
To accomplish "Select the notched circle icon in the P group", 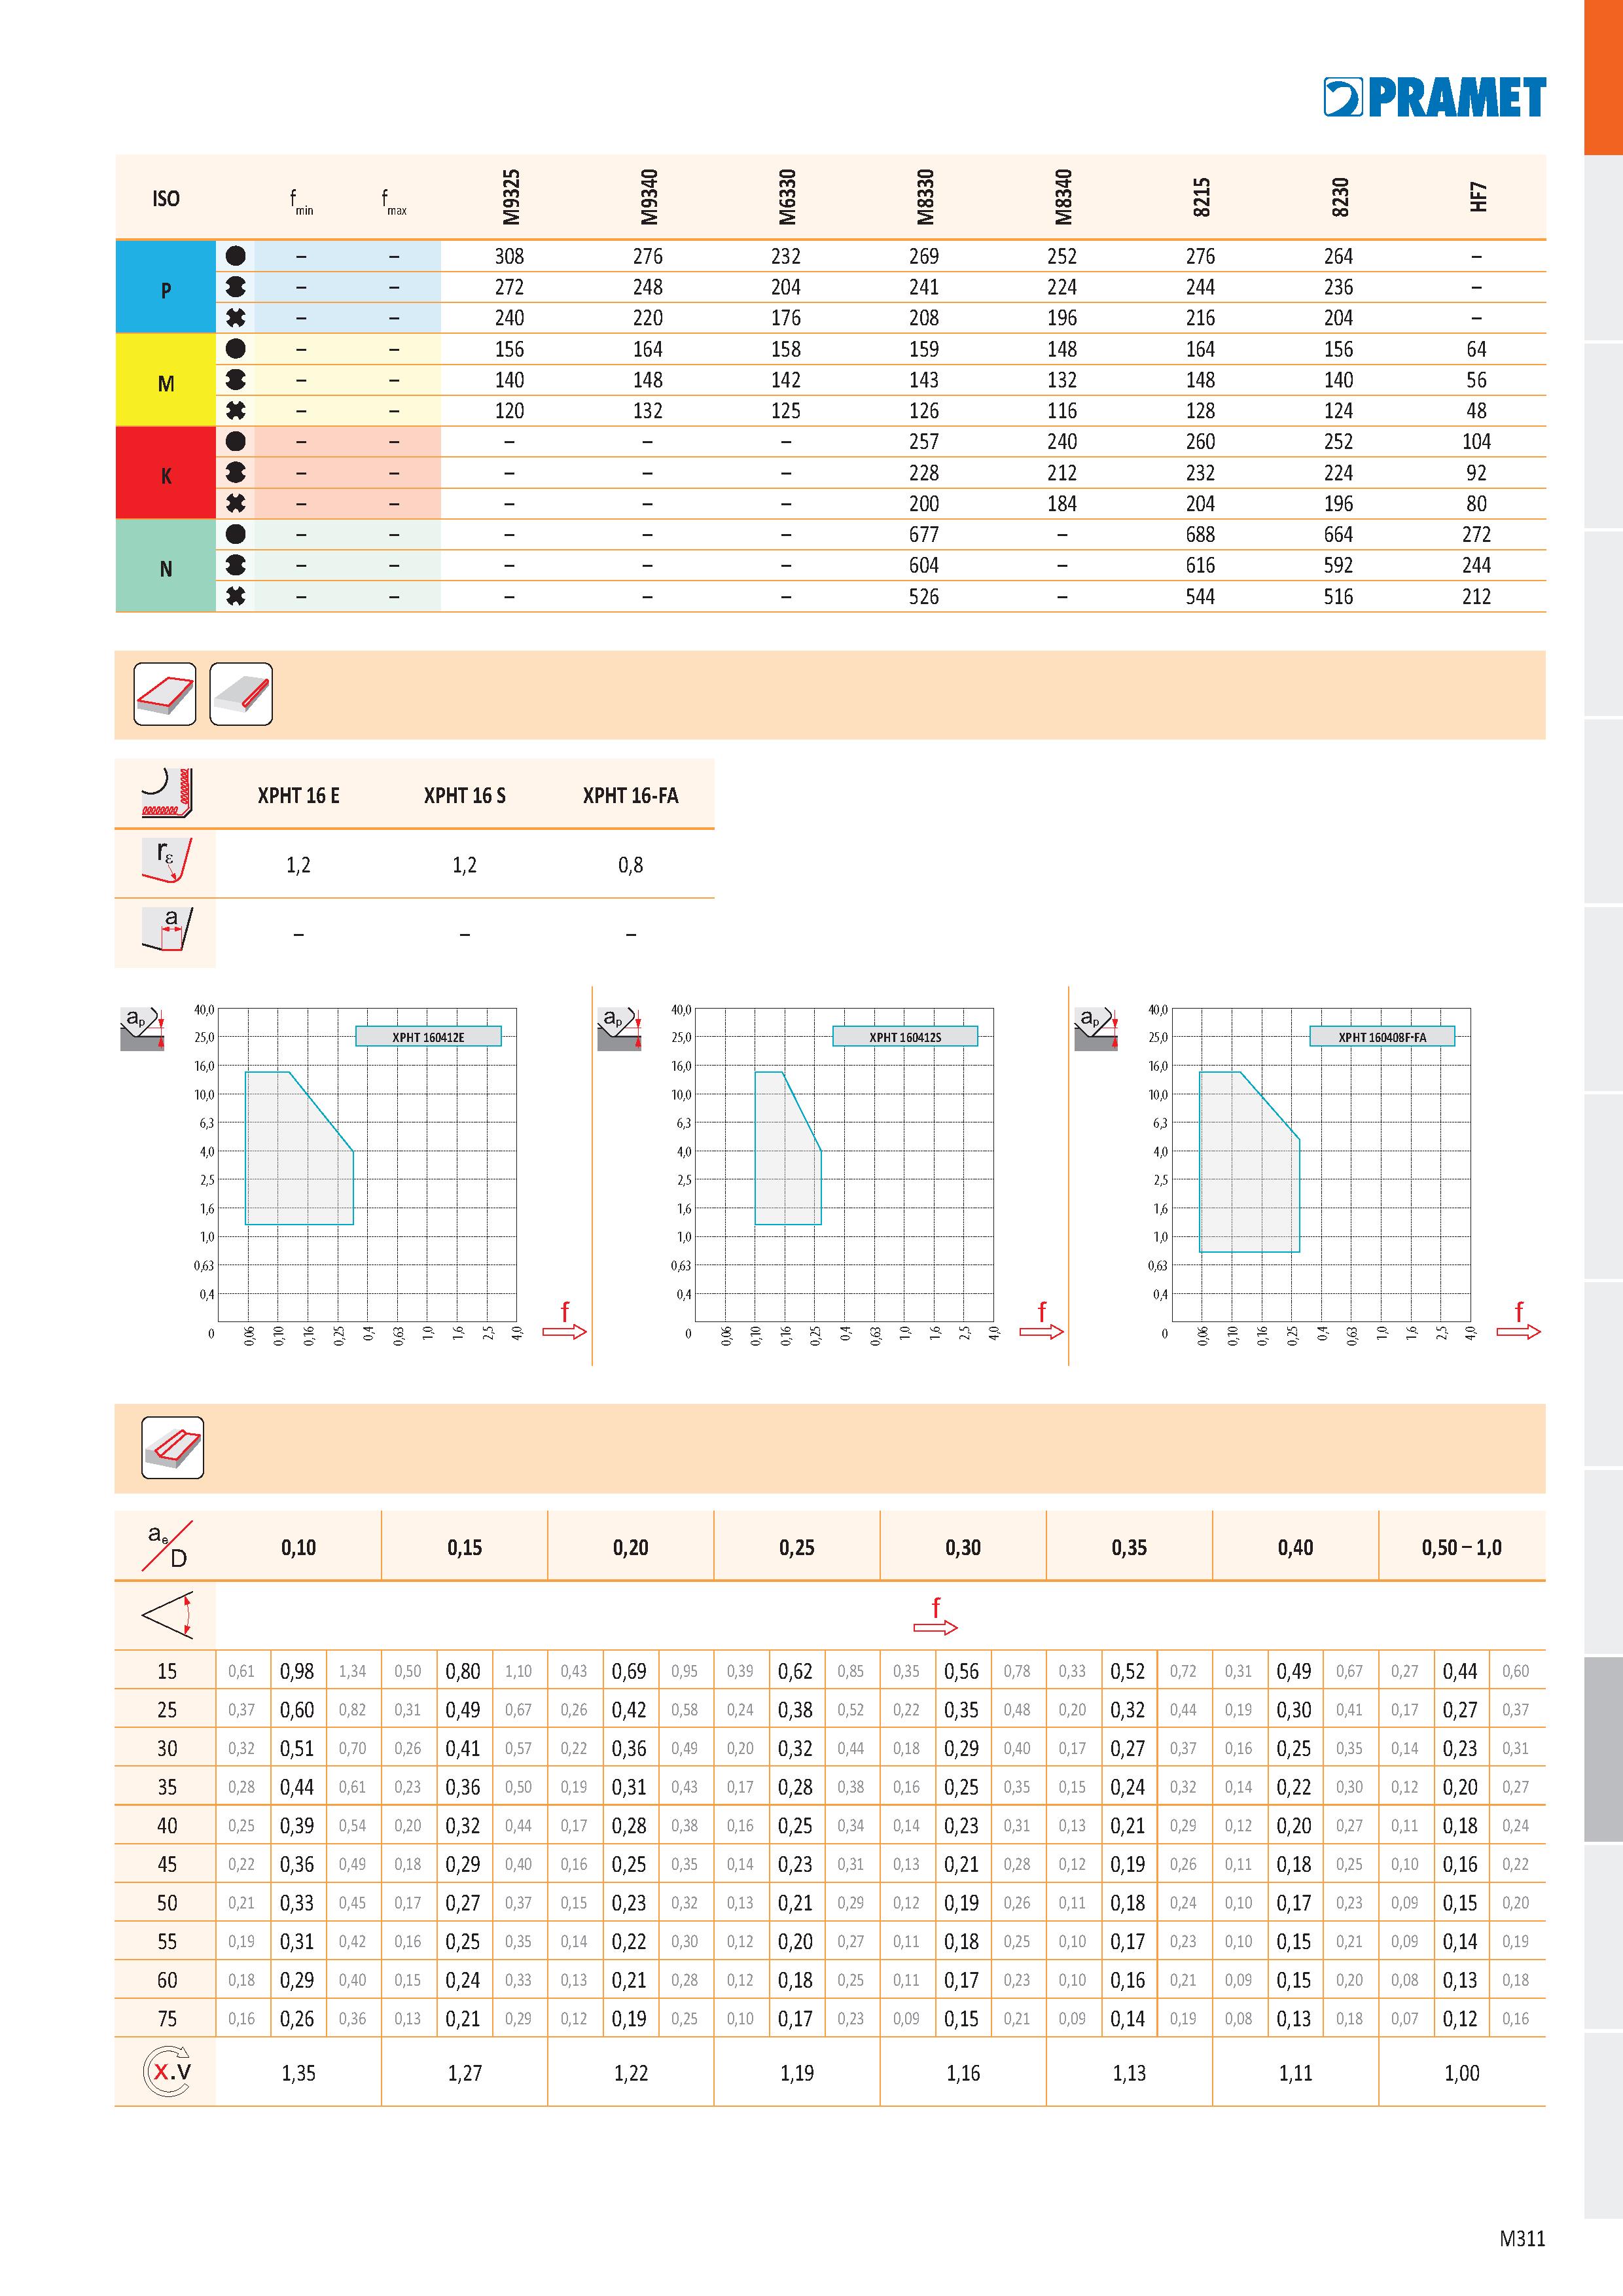I will click(236, 287).
